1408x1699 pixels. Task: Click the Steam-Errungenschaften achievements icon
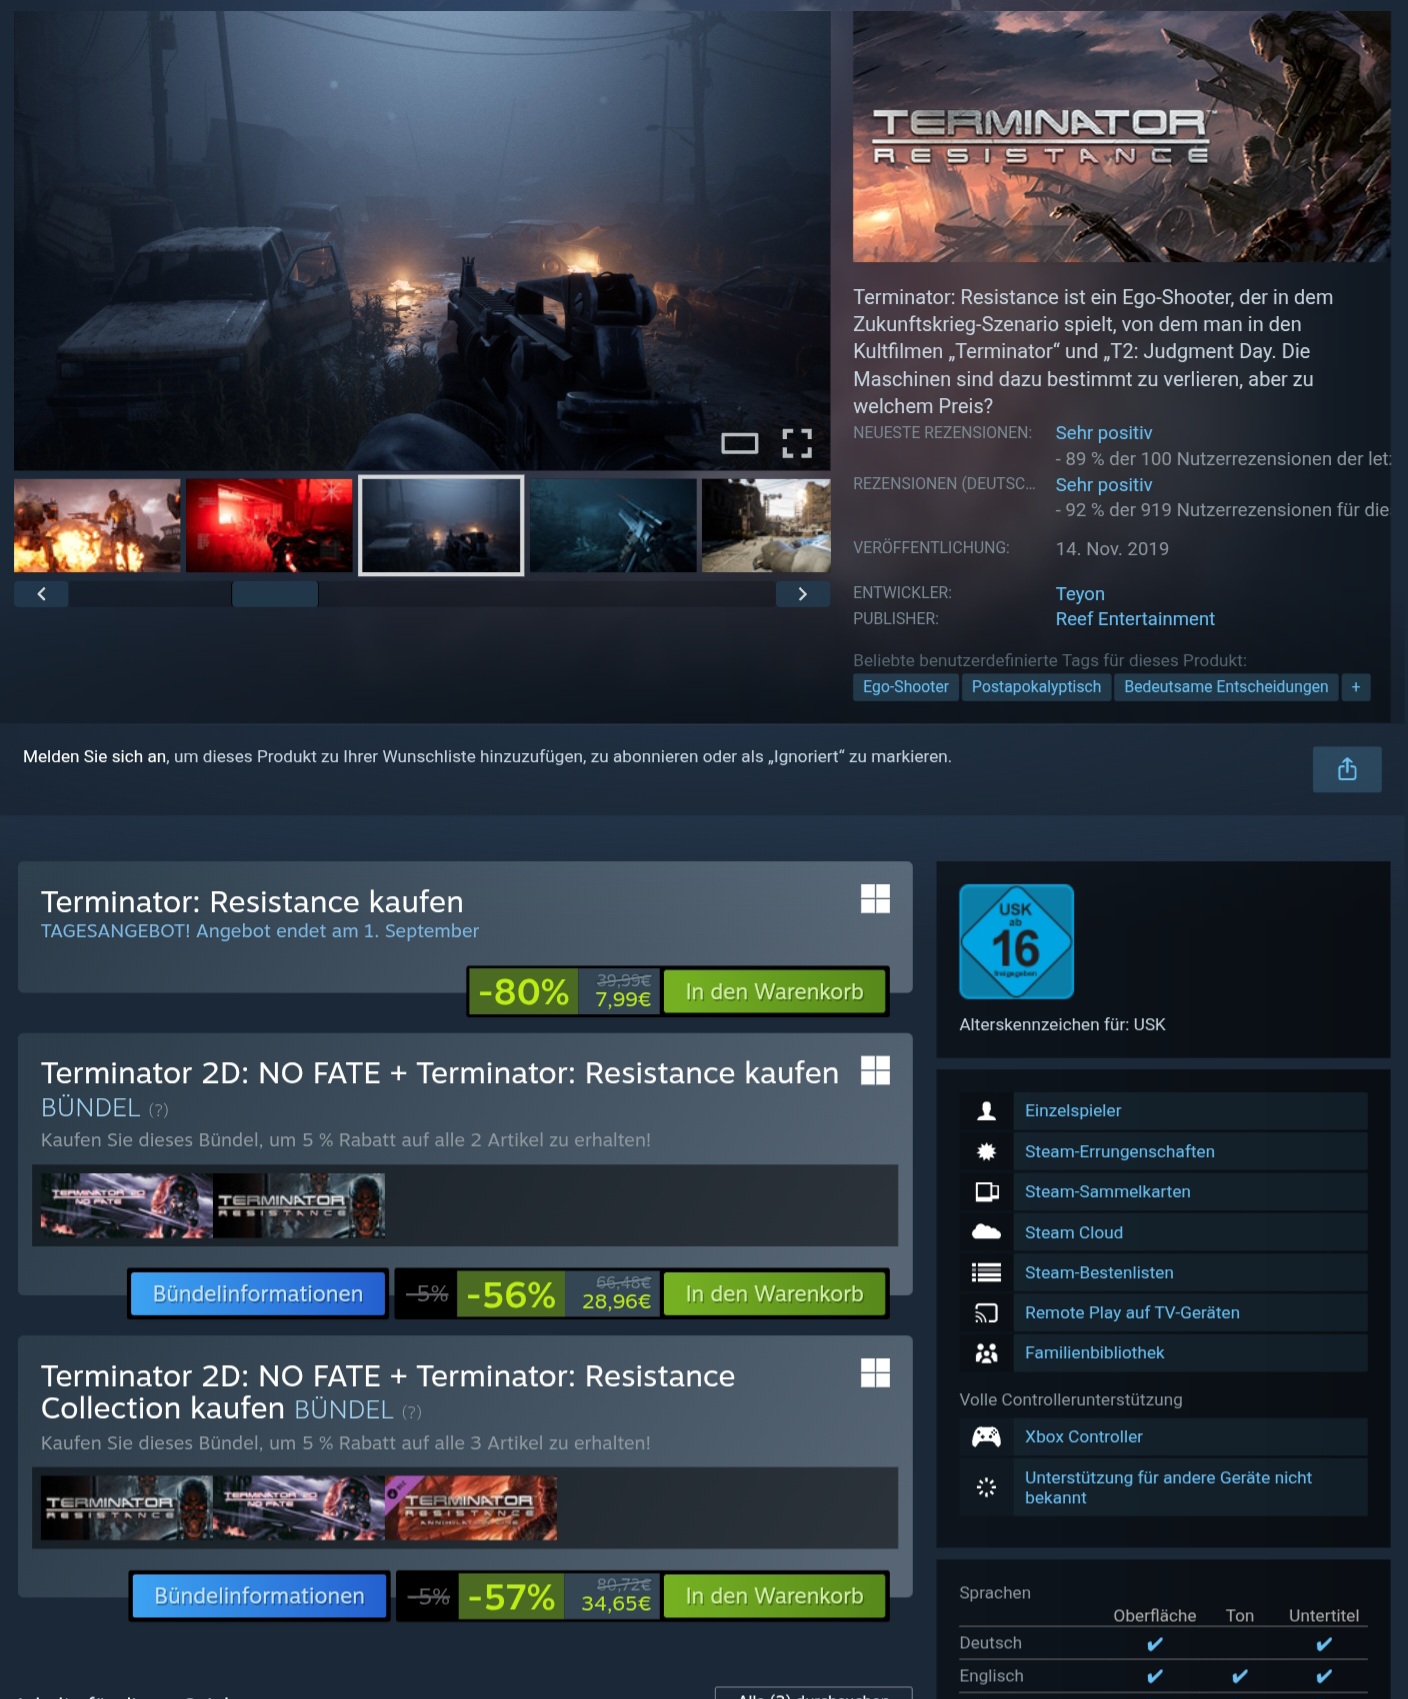coord(986,1152)
